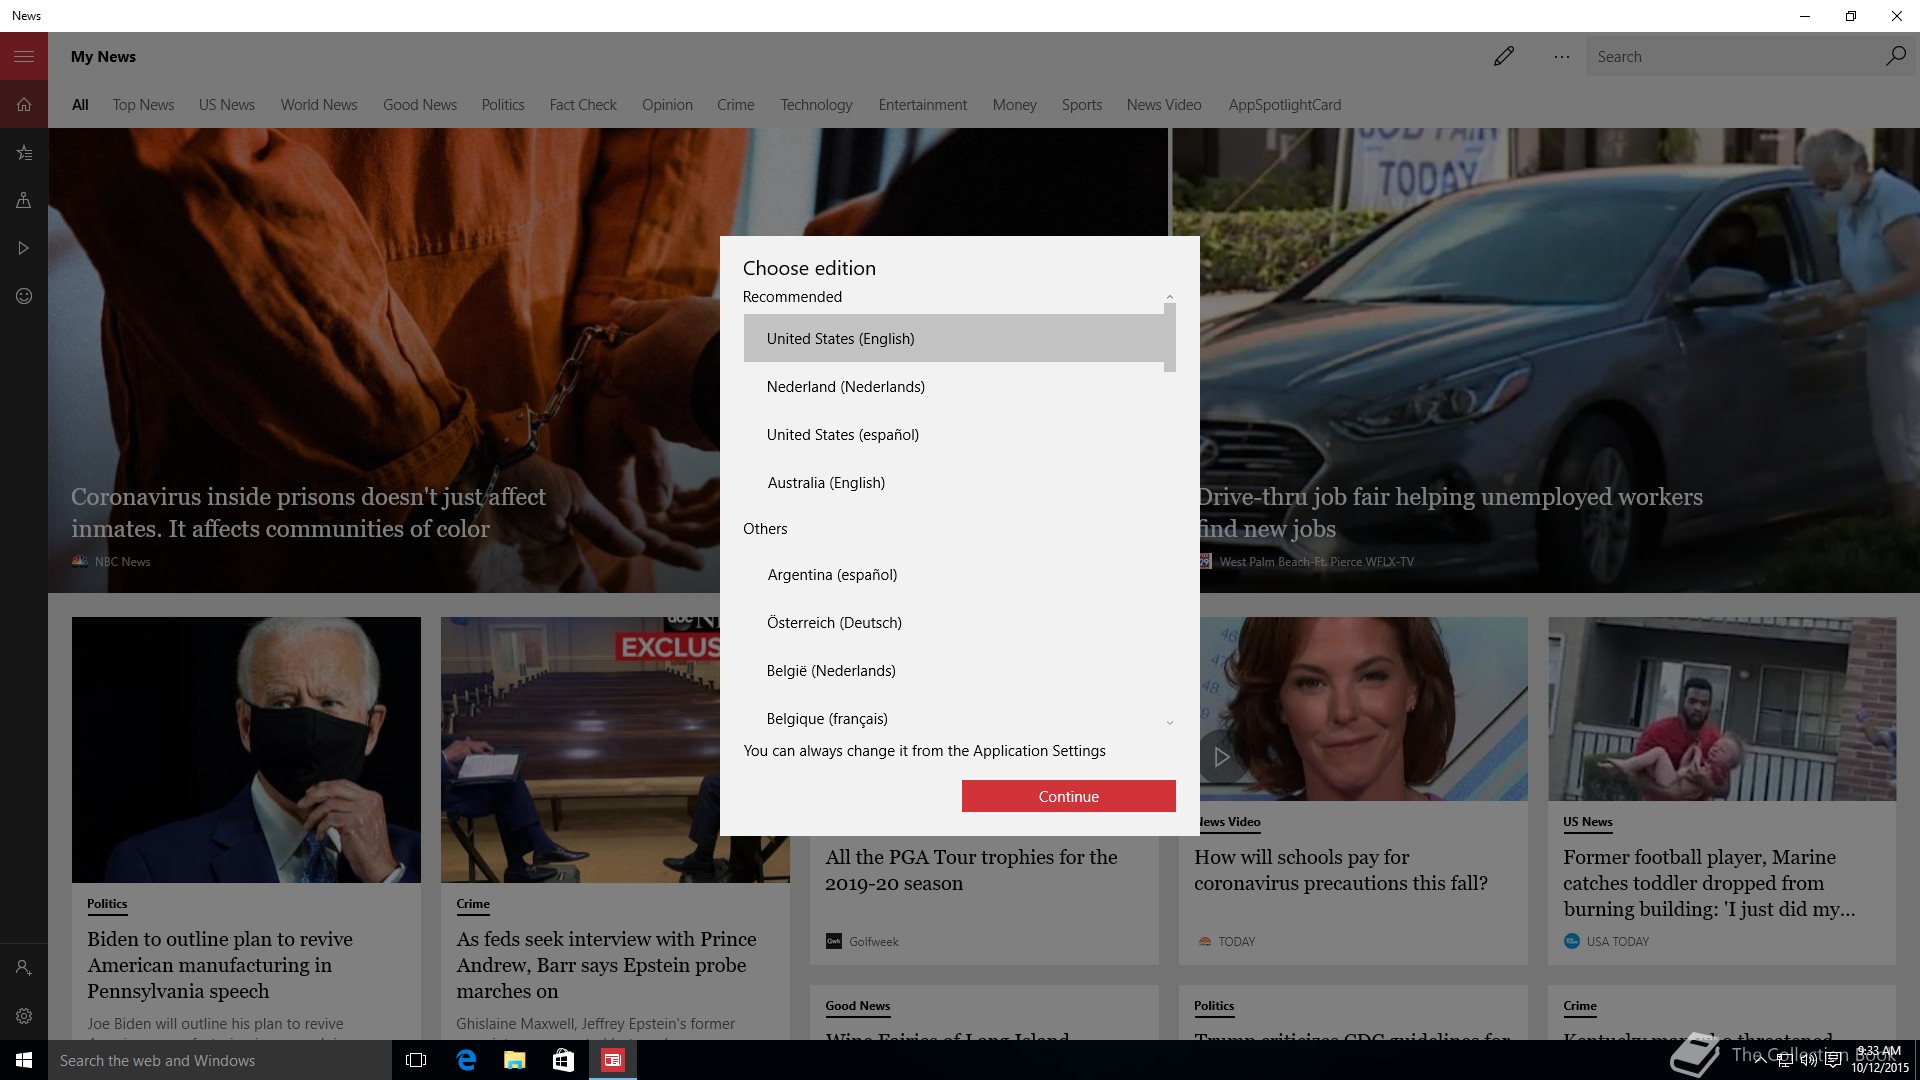The height and width of the screenshot is (1080, 1920).
Task: Click the pencil edit icon
Action: click(1504, 57)
